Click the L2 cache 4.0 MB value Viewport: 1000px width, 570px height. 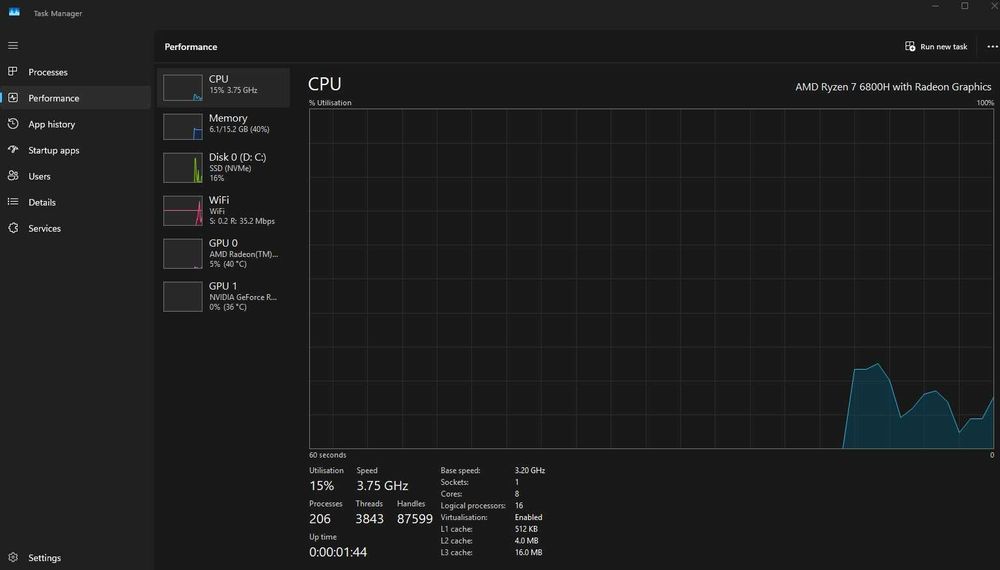(x=527, y=541)
